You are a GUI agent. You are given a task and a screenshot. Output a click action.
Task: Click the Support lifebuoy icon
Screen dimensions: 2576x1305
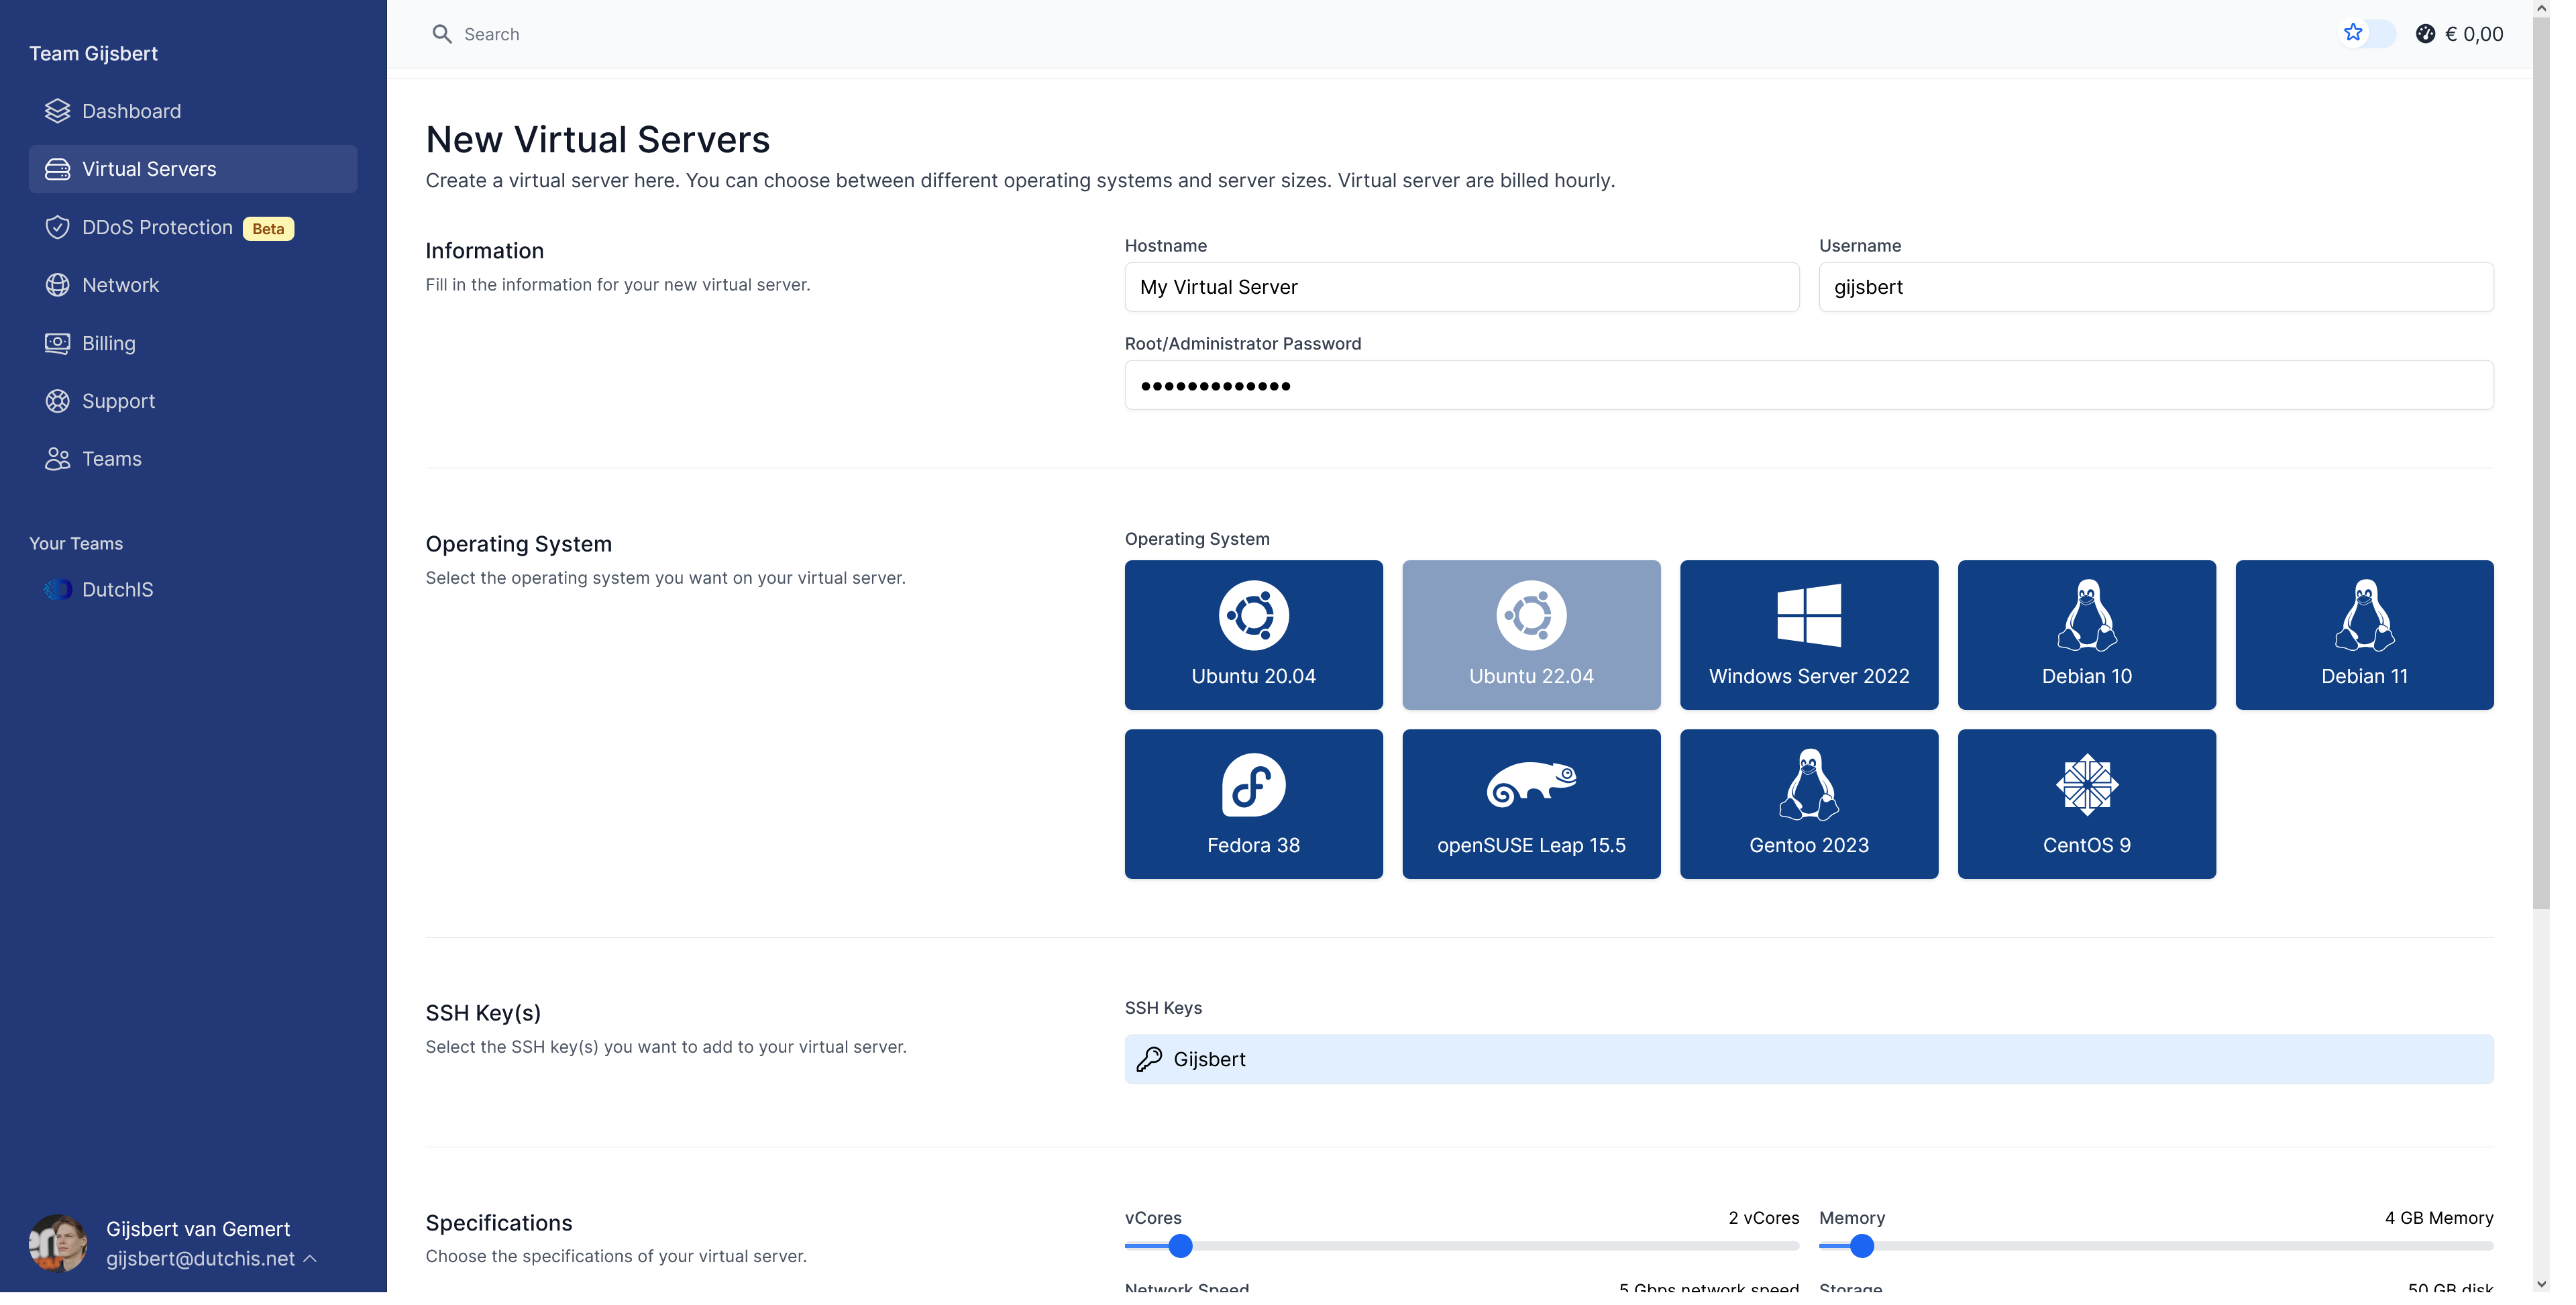[58, 405]
